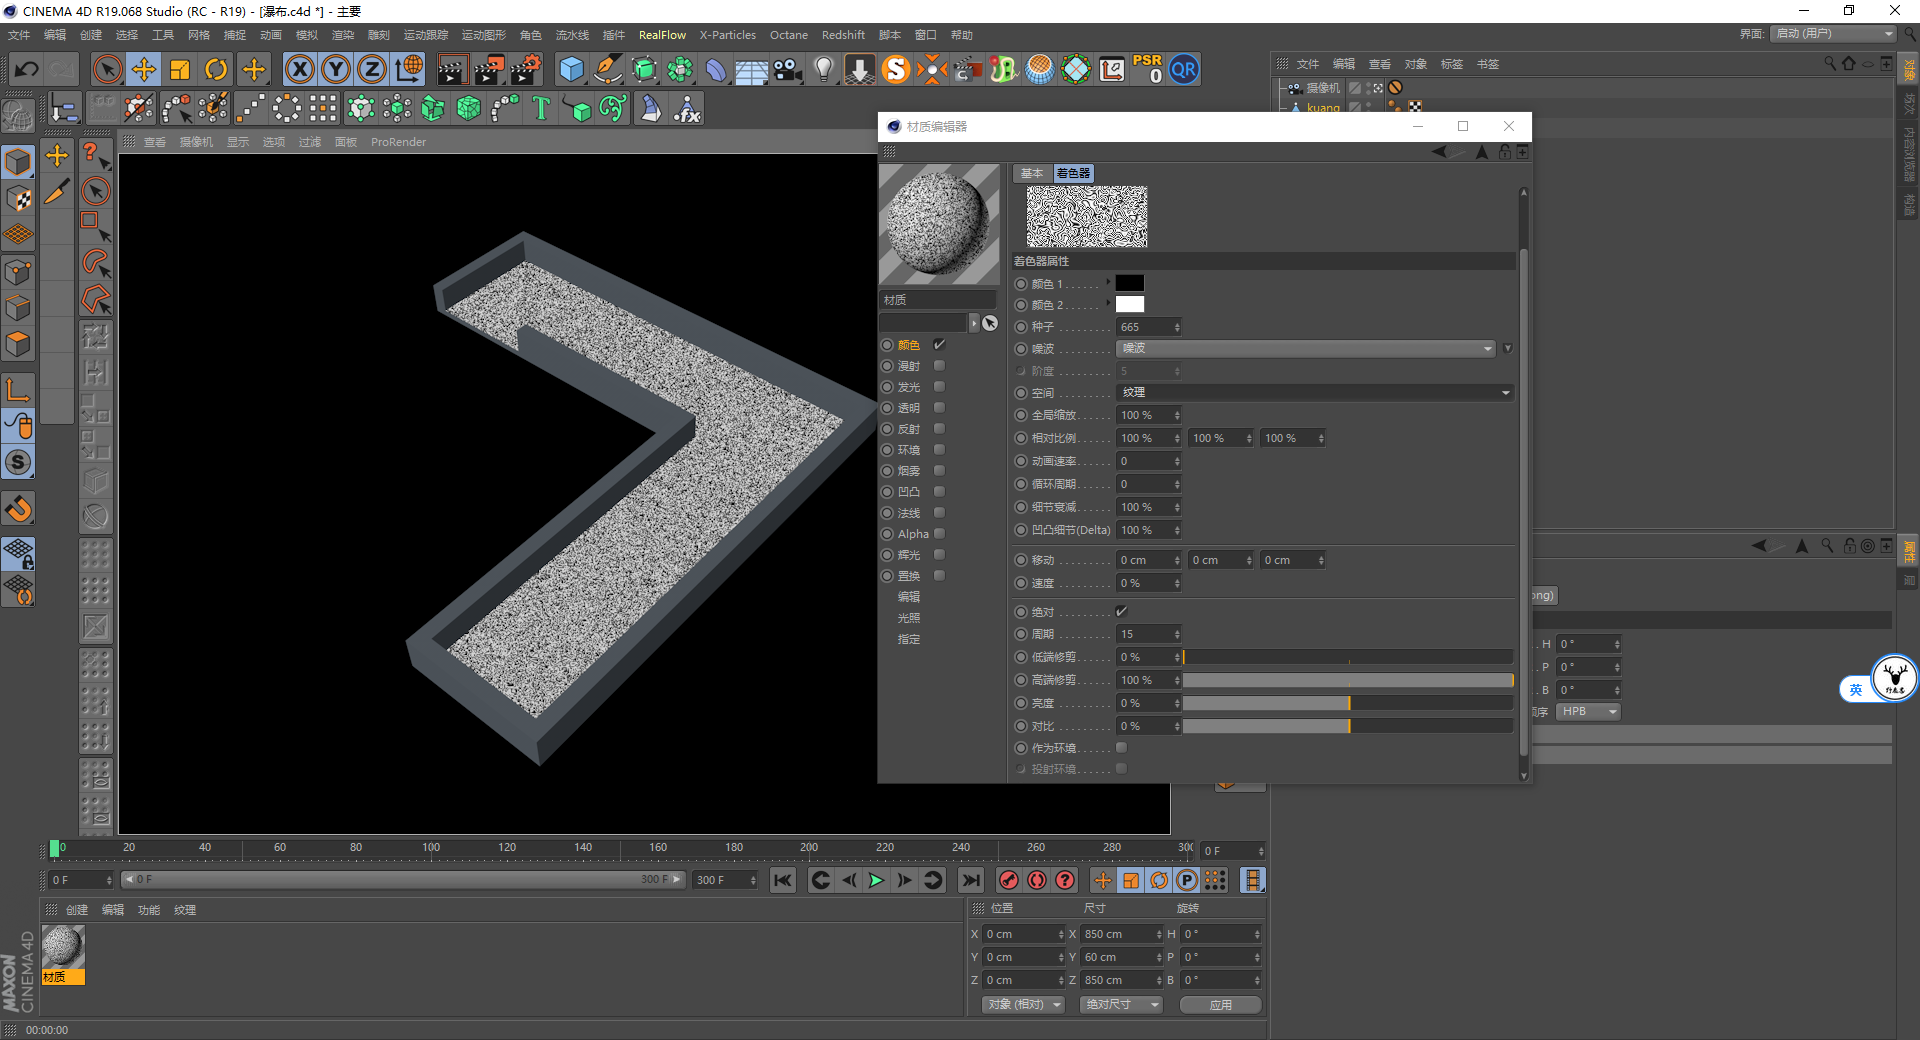Open the RealFlow menu
Viewport: 1920px width, 1040px height.
pyautogui.click(x=662, y=35)
